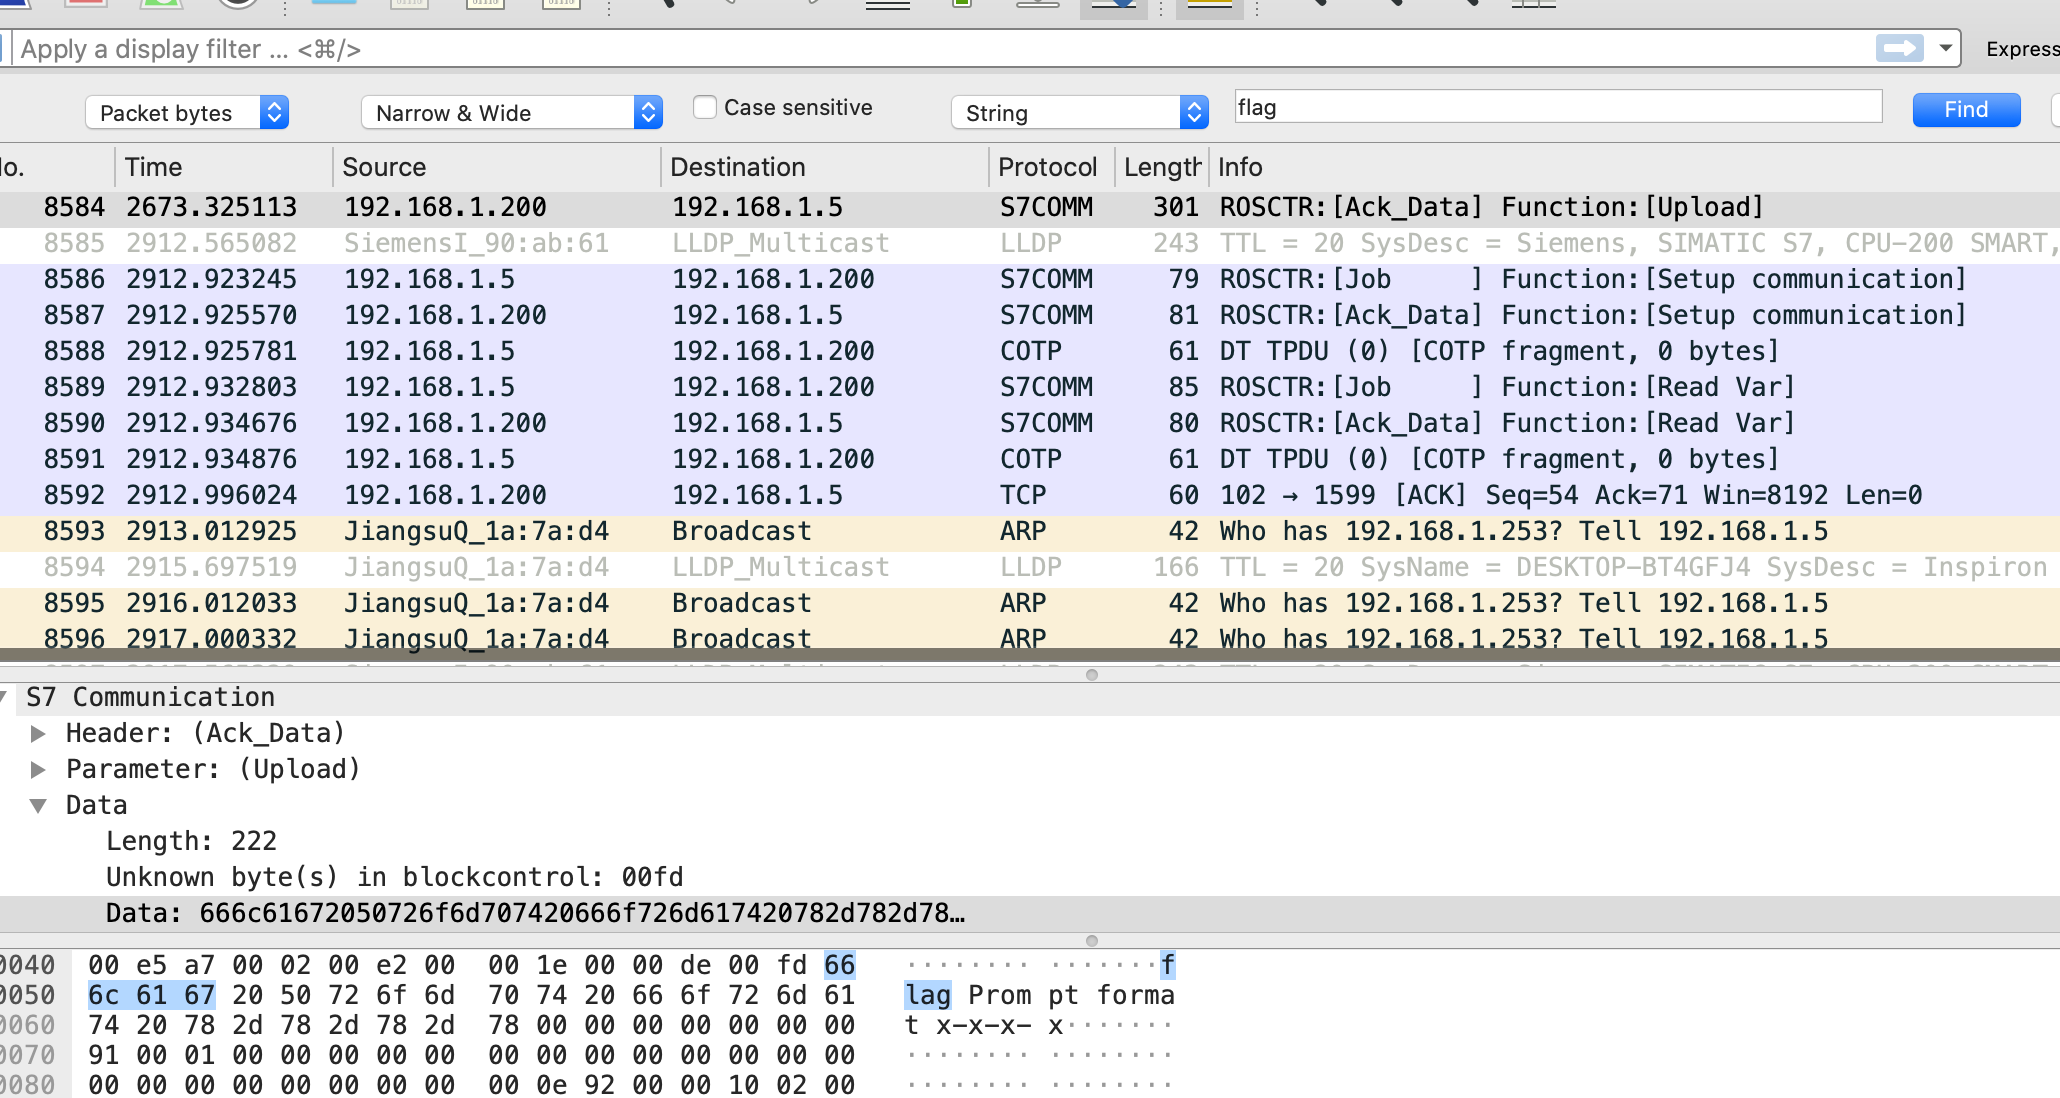This screenshot has width=2060, height=1098.
Task: Select packet 8592 TCP ACK row
Action: click(x=1030, y=495)
